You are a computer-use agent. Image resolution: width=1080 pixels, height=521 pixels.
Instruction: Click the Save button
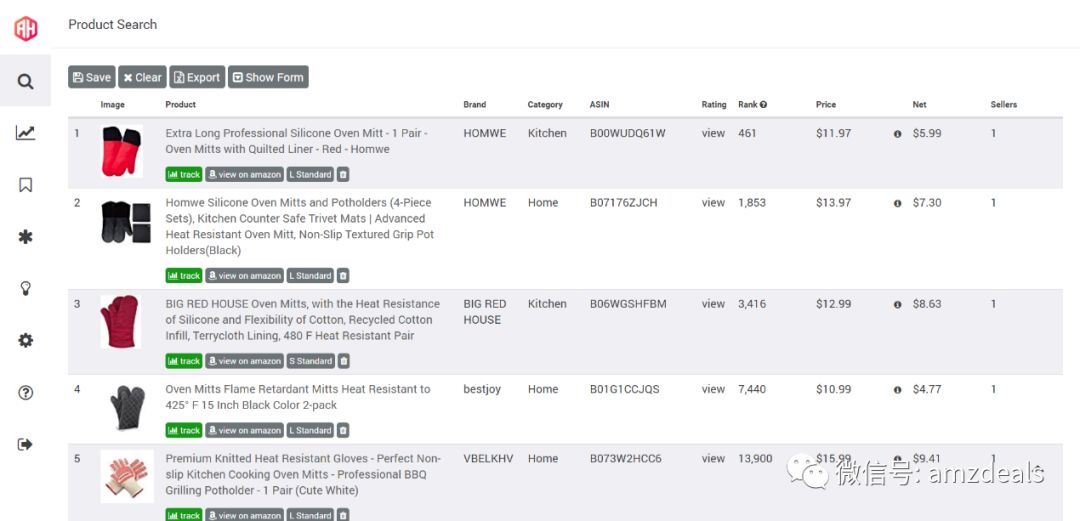coord(91,77)
